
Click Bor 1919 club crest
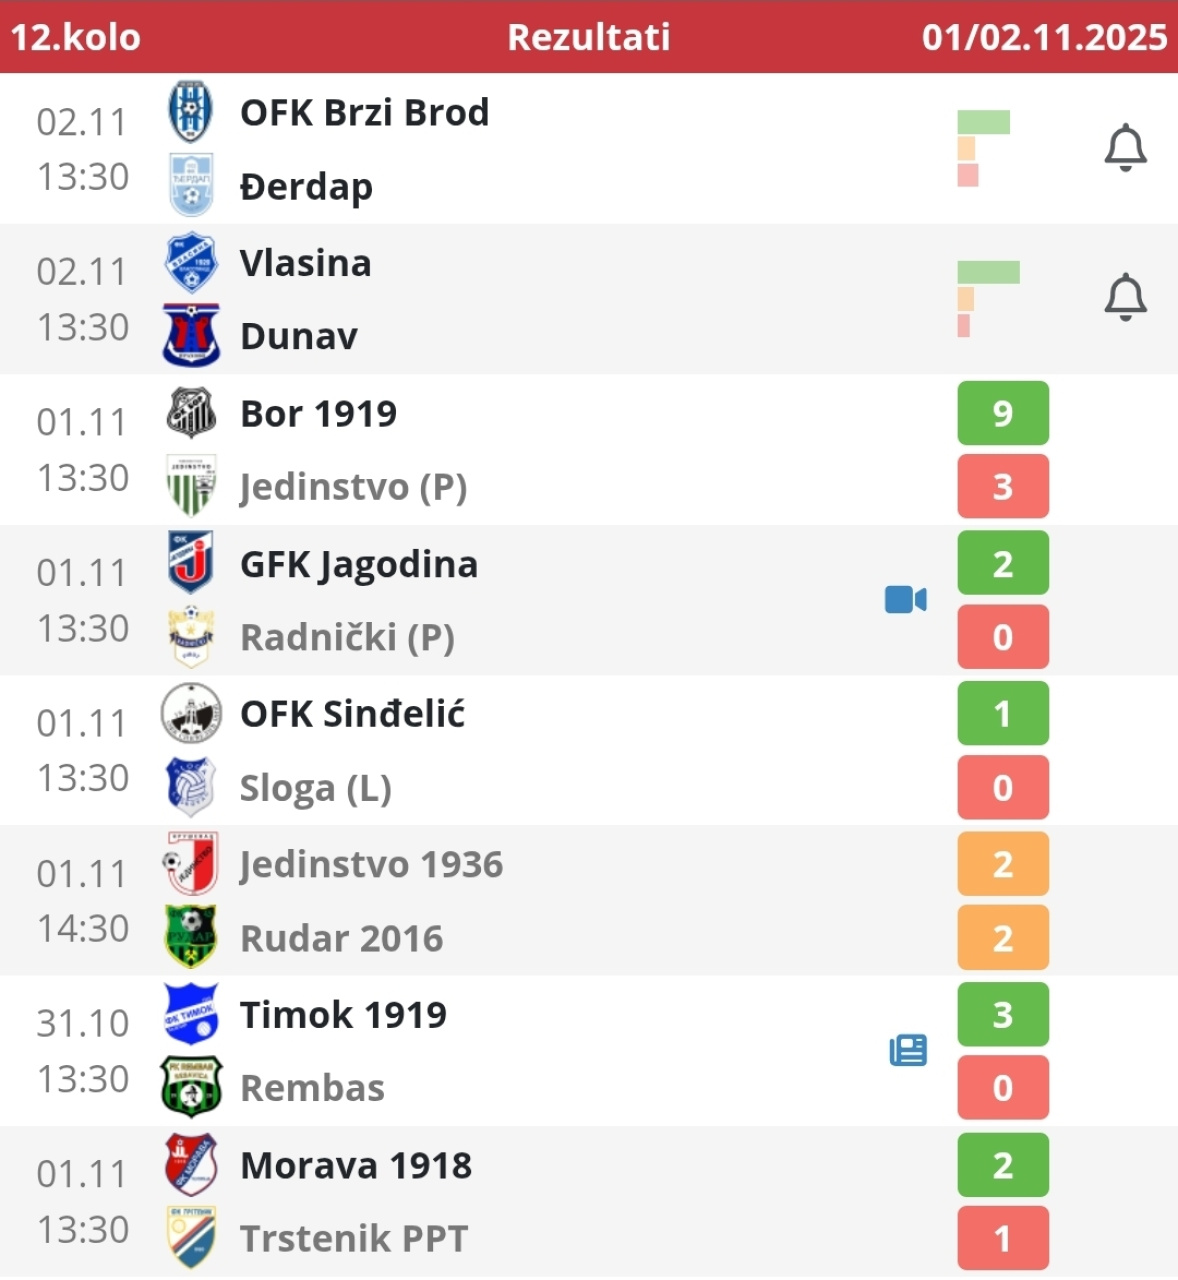point(190,413)
